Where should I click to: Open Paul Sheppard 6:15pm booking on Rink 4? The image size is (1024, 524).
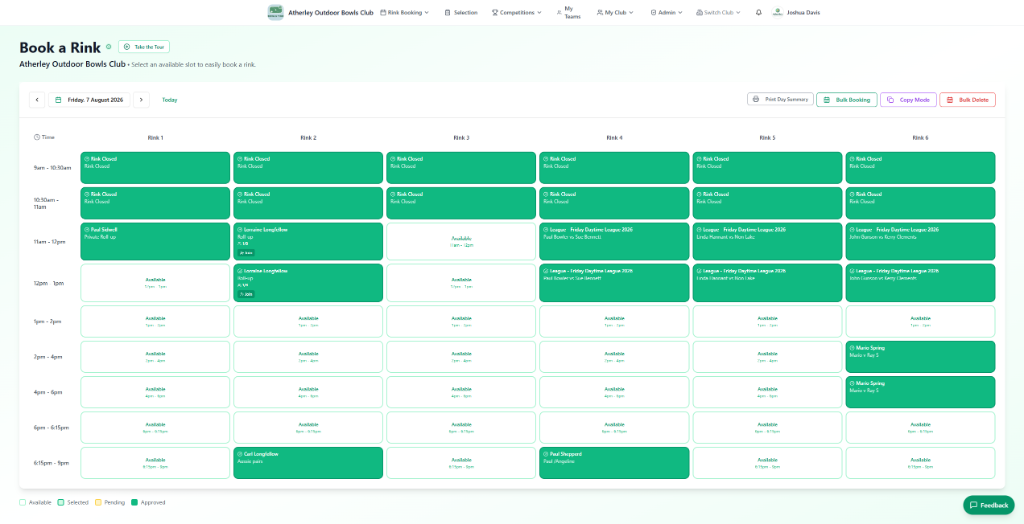coord(615,463)
